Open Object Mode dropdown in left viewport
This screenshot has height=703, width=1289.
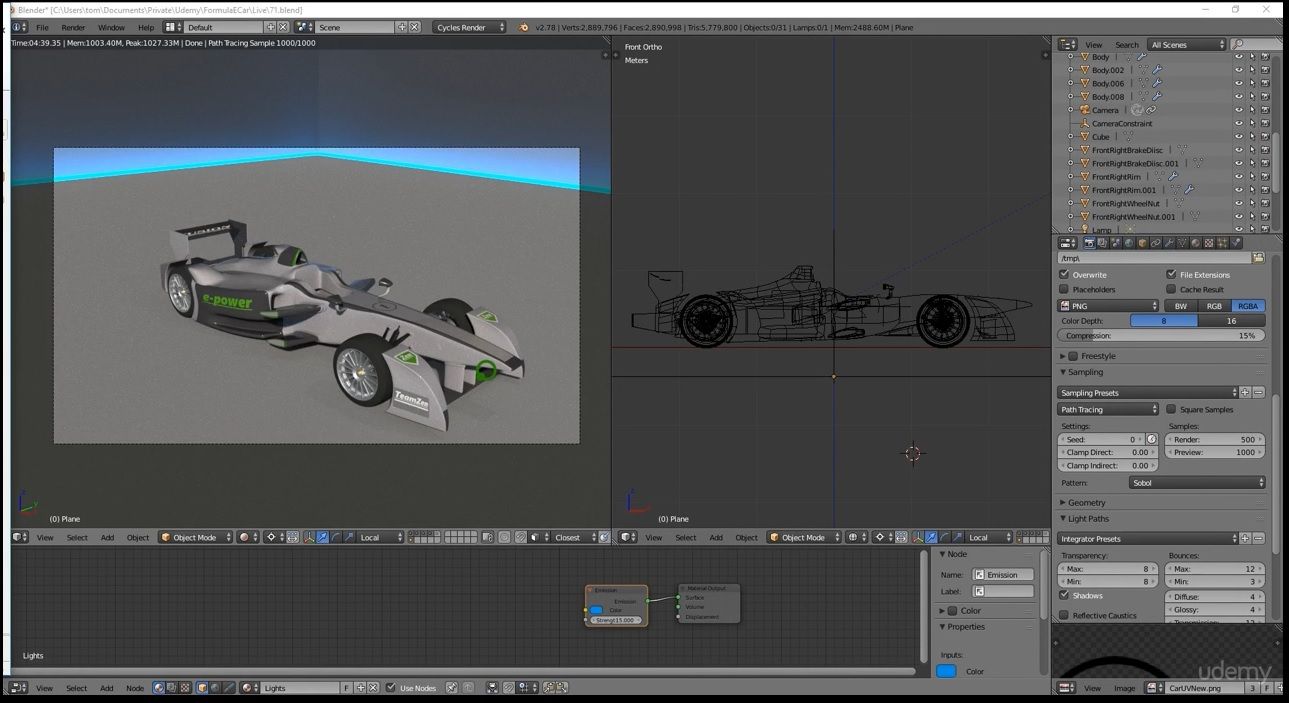(x=196, y=537)
